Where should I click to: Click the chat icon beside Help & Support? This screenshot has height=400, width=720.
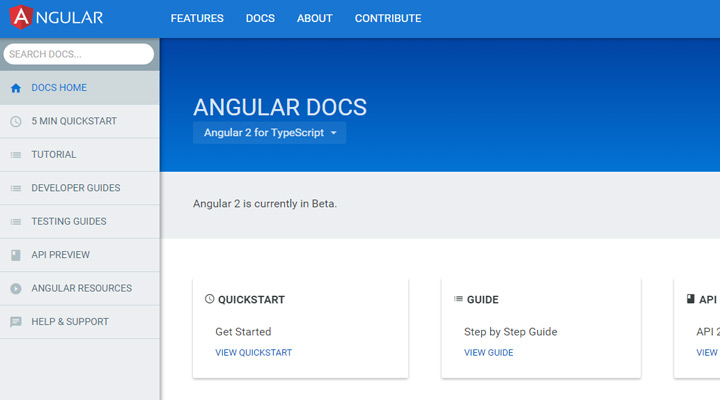pyautogui.click(x=16, y=322)
